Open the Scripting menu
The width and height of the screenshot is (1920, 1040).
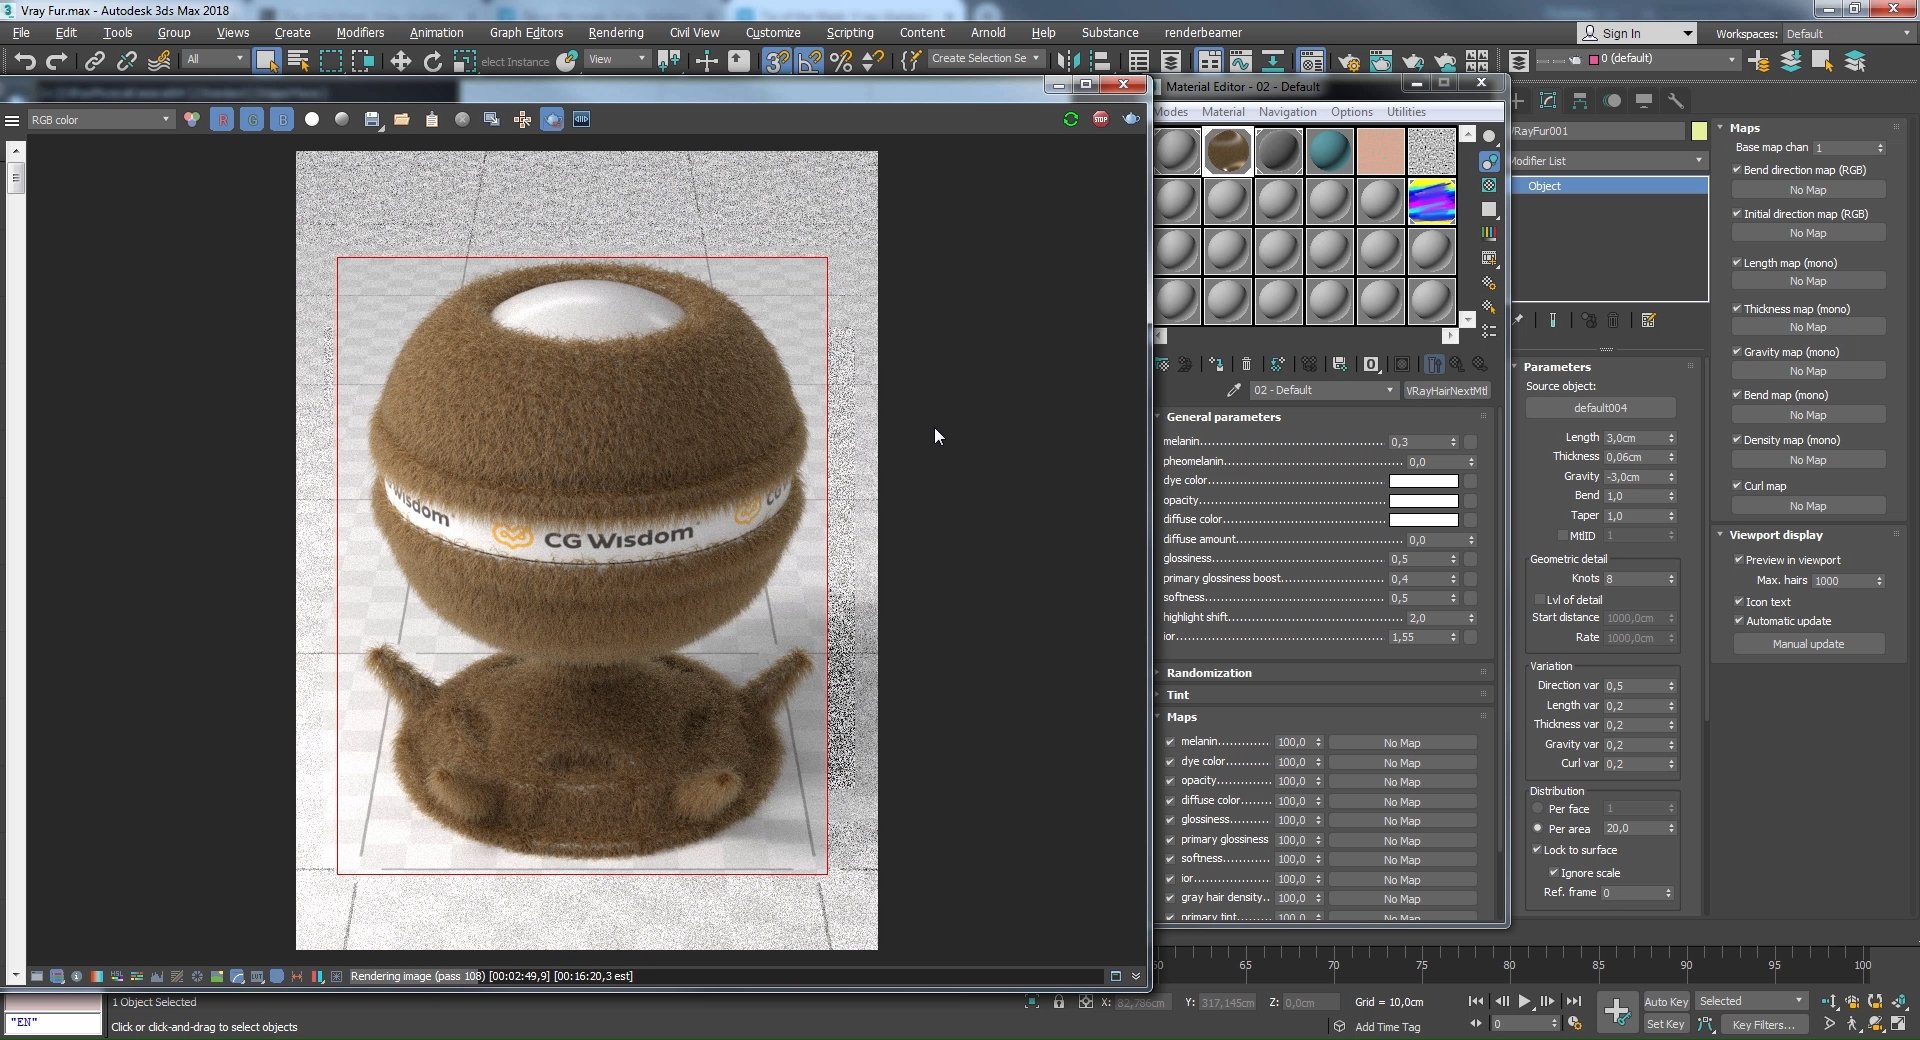[x=849, y=33]
